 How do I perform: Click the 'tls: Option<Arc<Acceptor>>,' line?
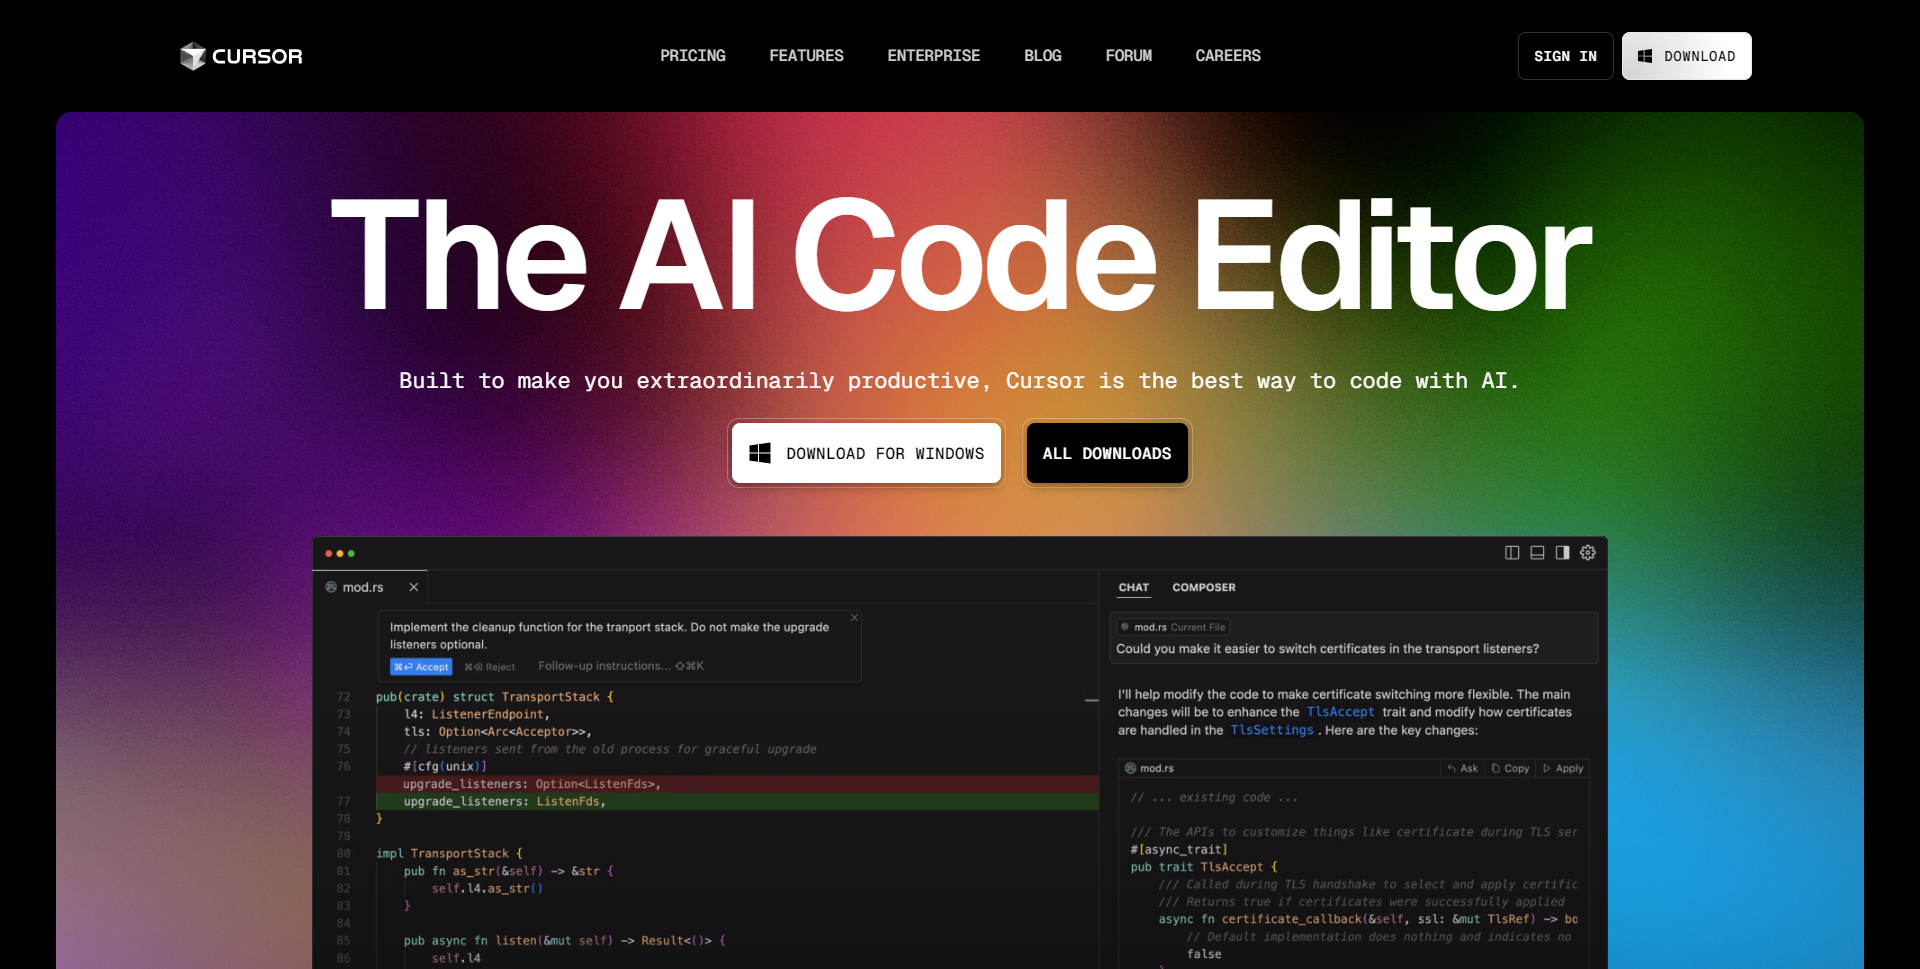click(x=497, y=732)
